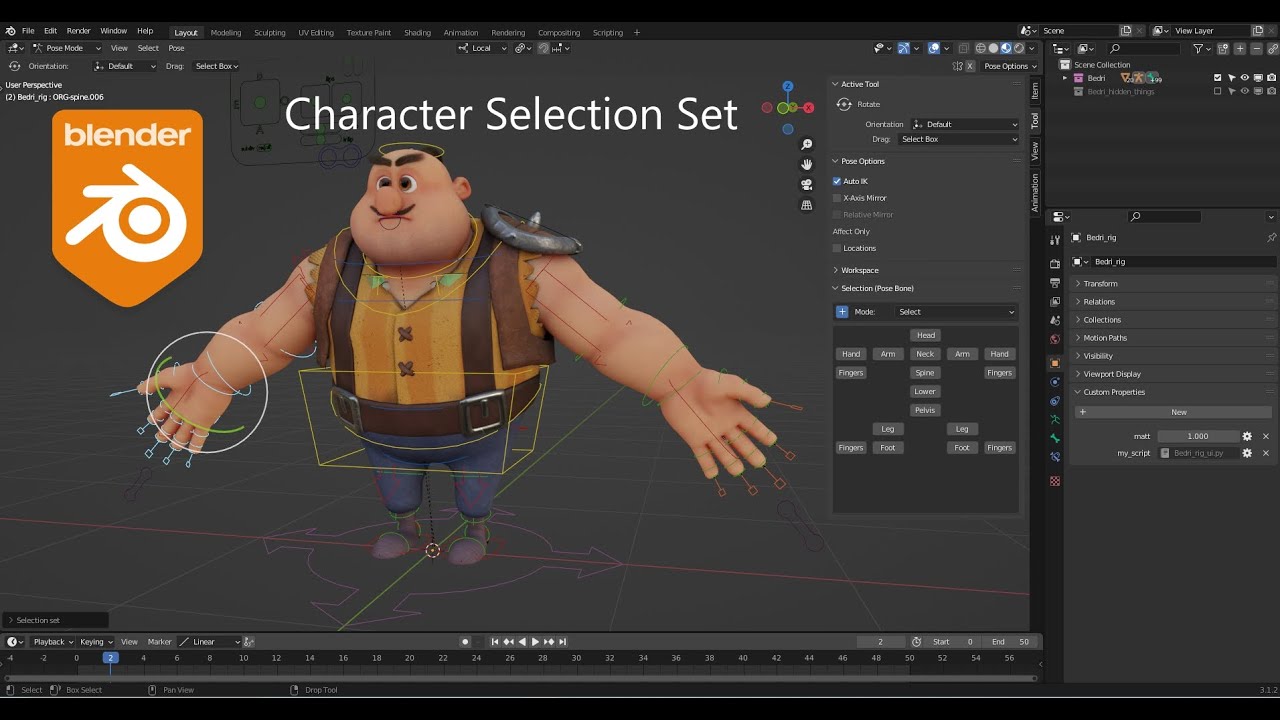1280x720 pixels.
Task: Open the Bone properties tab icon
Action: point(1054,438)
